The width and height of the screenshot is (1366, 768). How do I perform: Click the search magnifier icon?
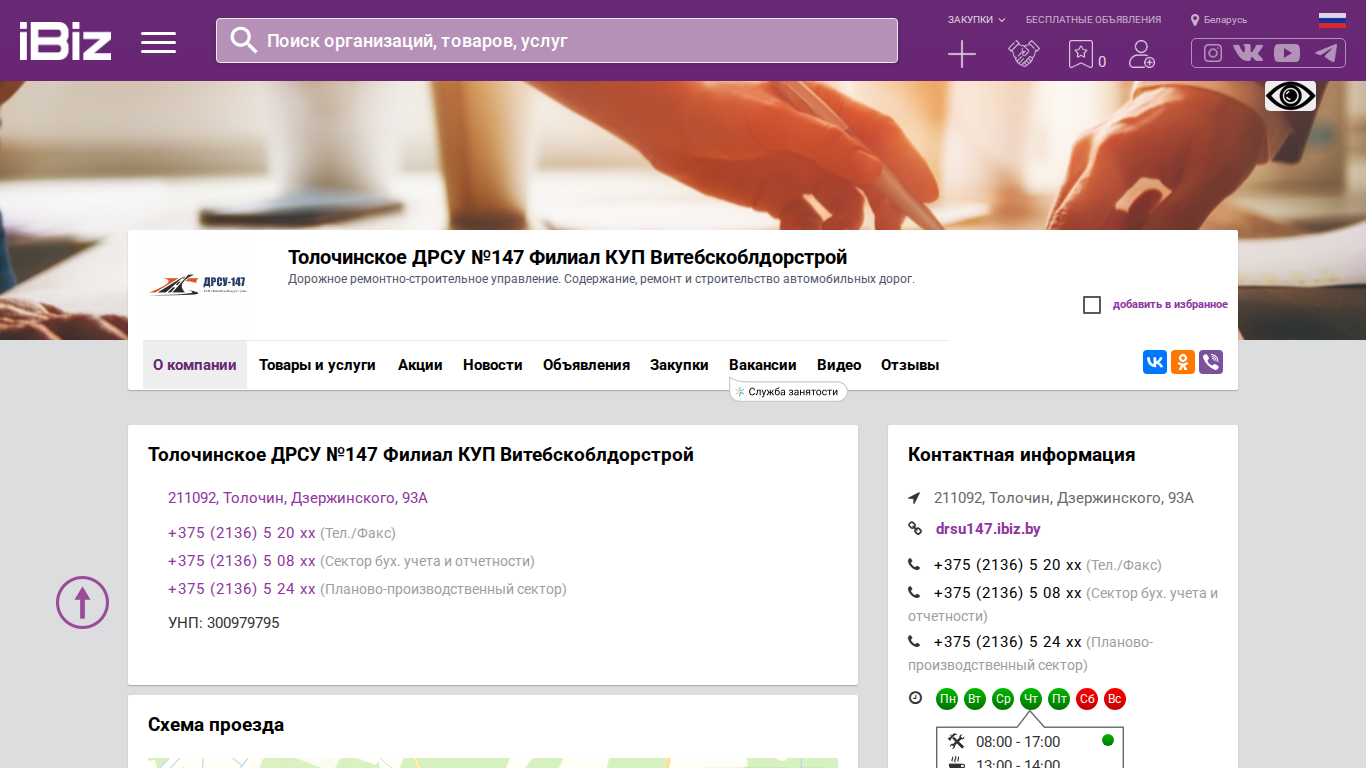(244, 40)
